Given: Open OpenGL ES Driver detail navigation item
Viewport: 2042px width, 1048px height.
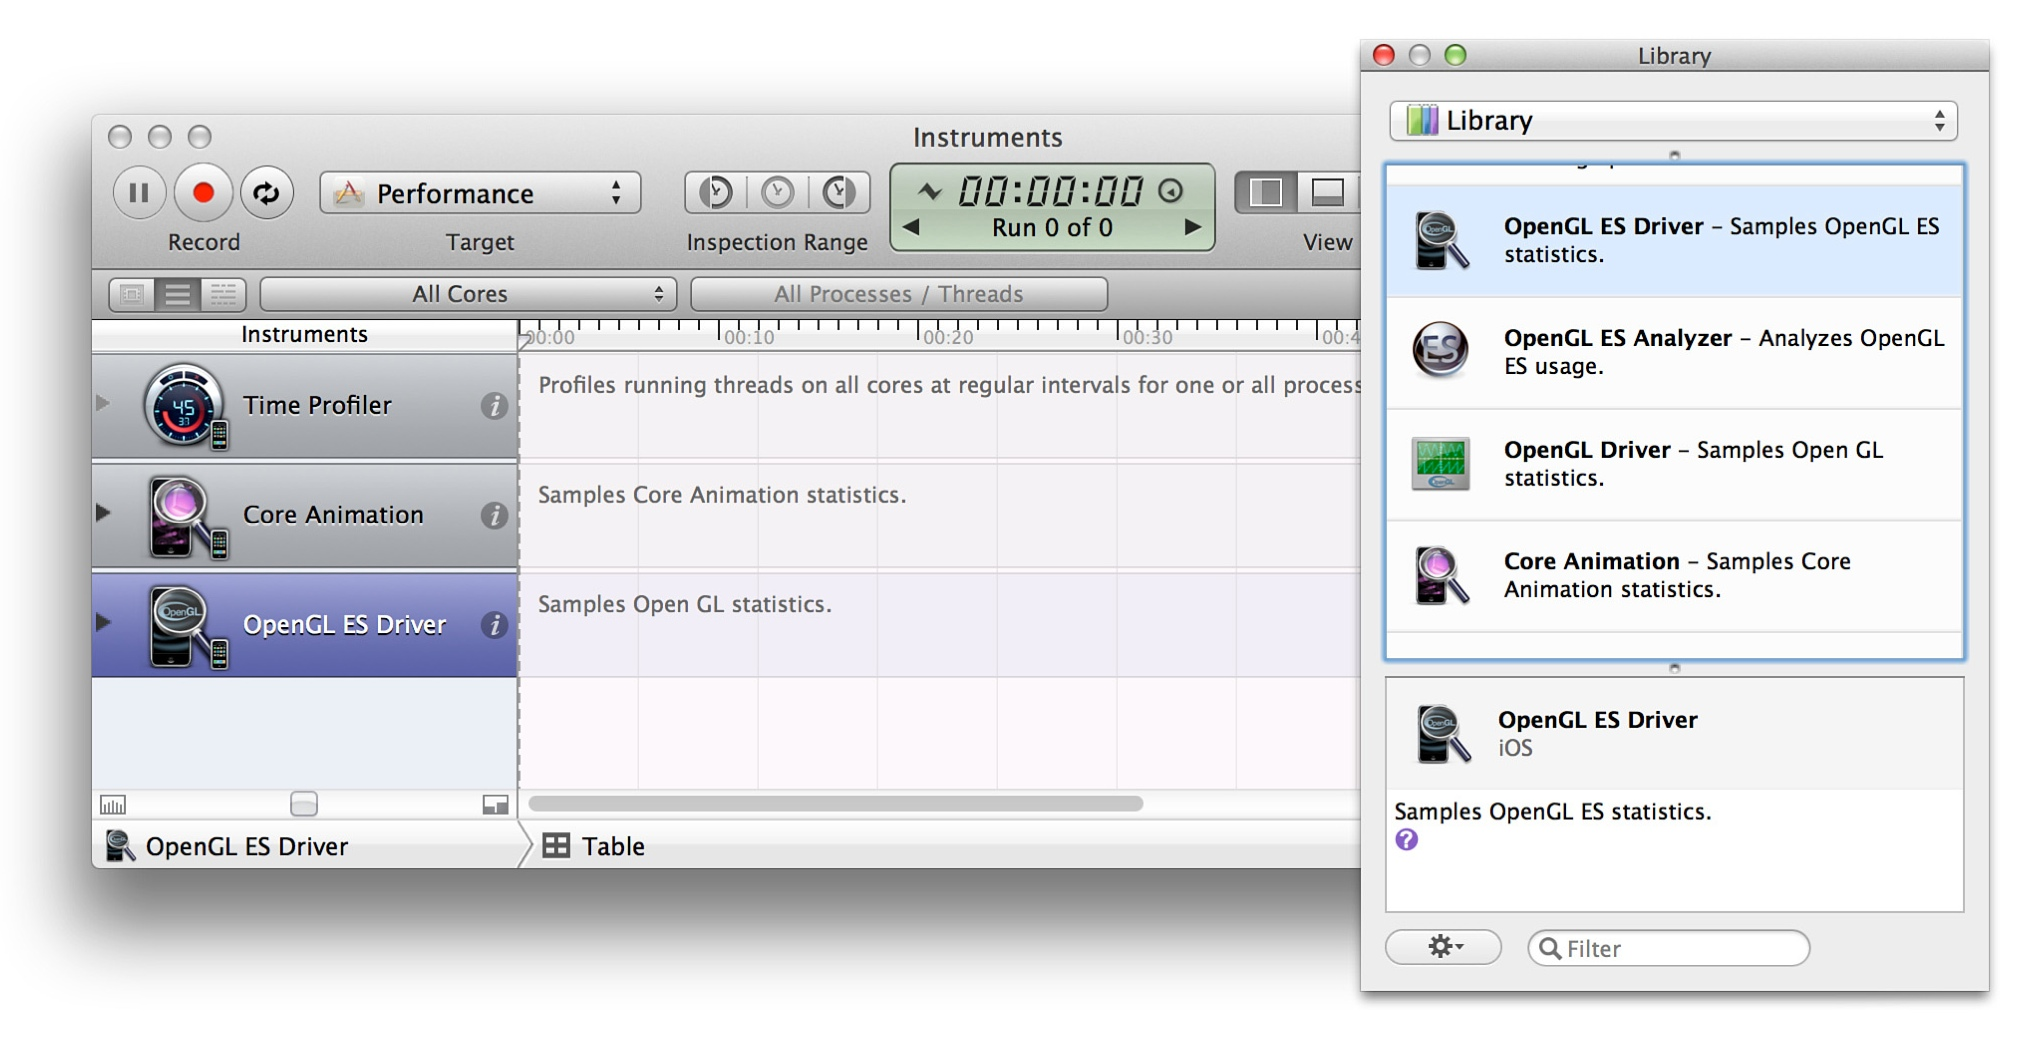Looking at the screenshot, I should (x=227, y=846).
